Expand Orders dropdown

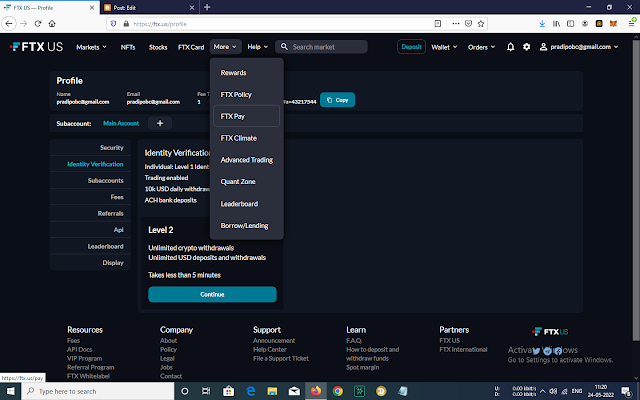coord(481,47)
